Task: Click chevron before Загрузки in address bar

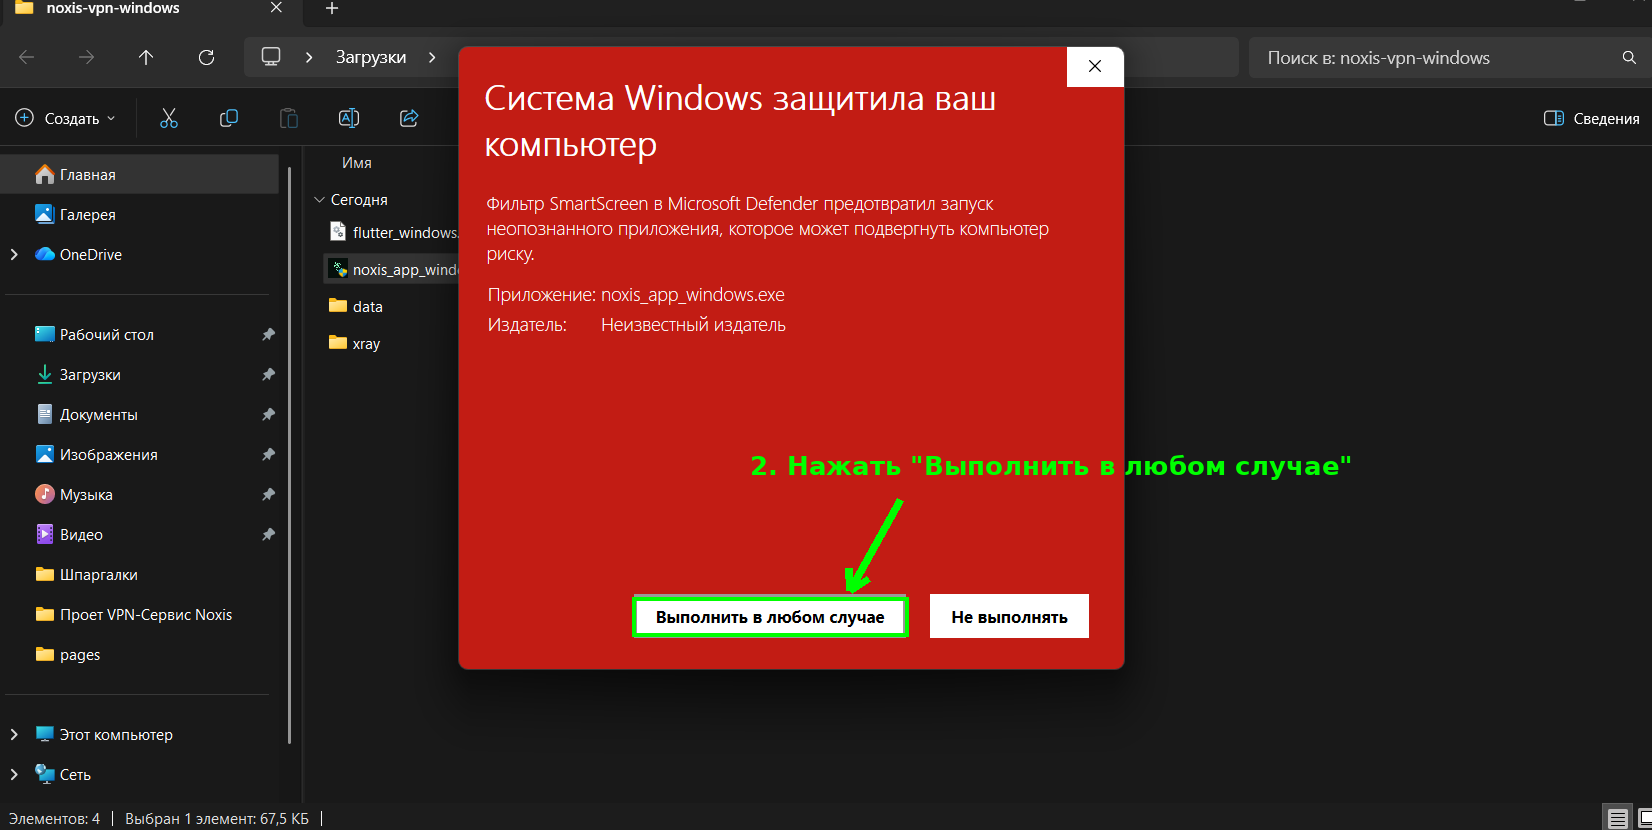Action: 309,57
